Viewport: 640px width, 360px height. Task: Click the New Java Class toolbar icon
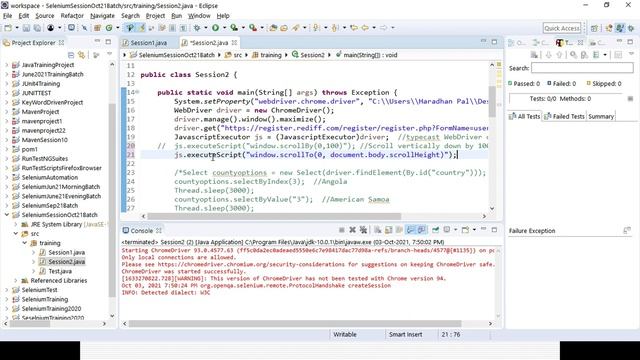tap(109, 28)
